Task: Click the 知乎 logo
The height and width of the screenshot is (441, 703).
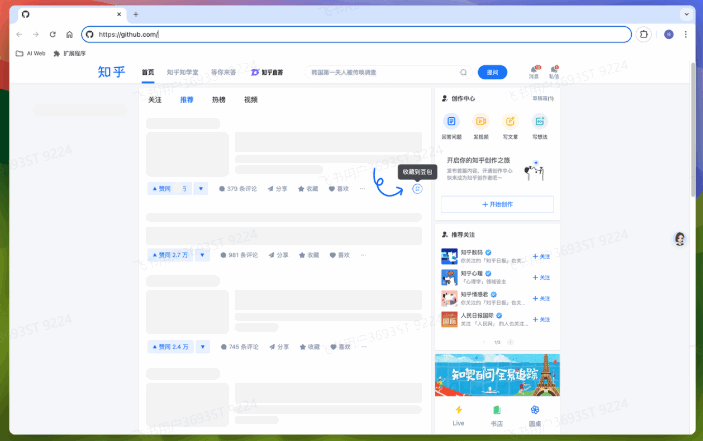Action: click(112, 72)
